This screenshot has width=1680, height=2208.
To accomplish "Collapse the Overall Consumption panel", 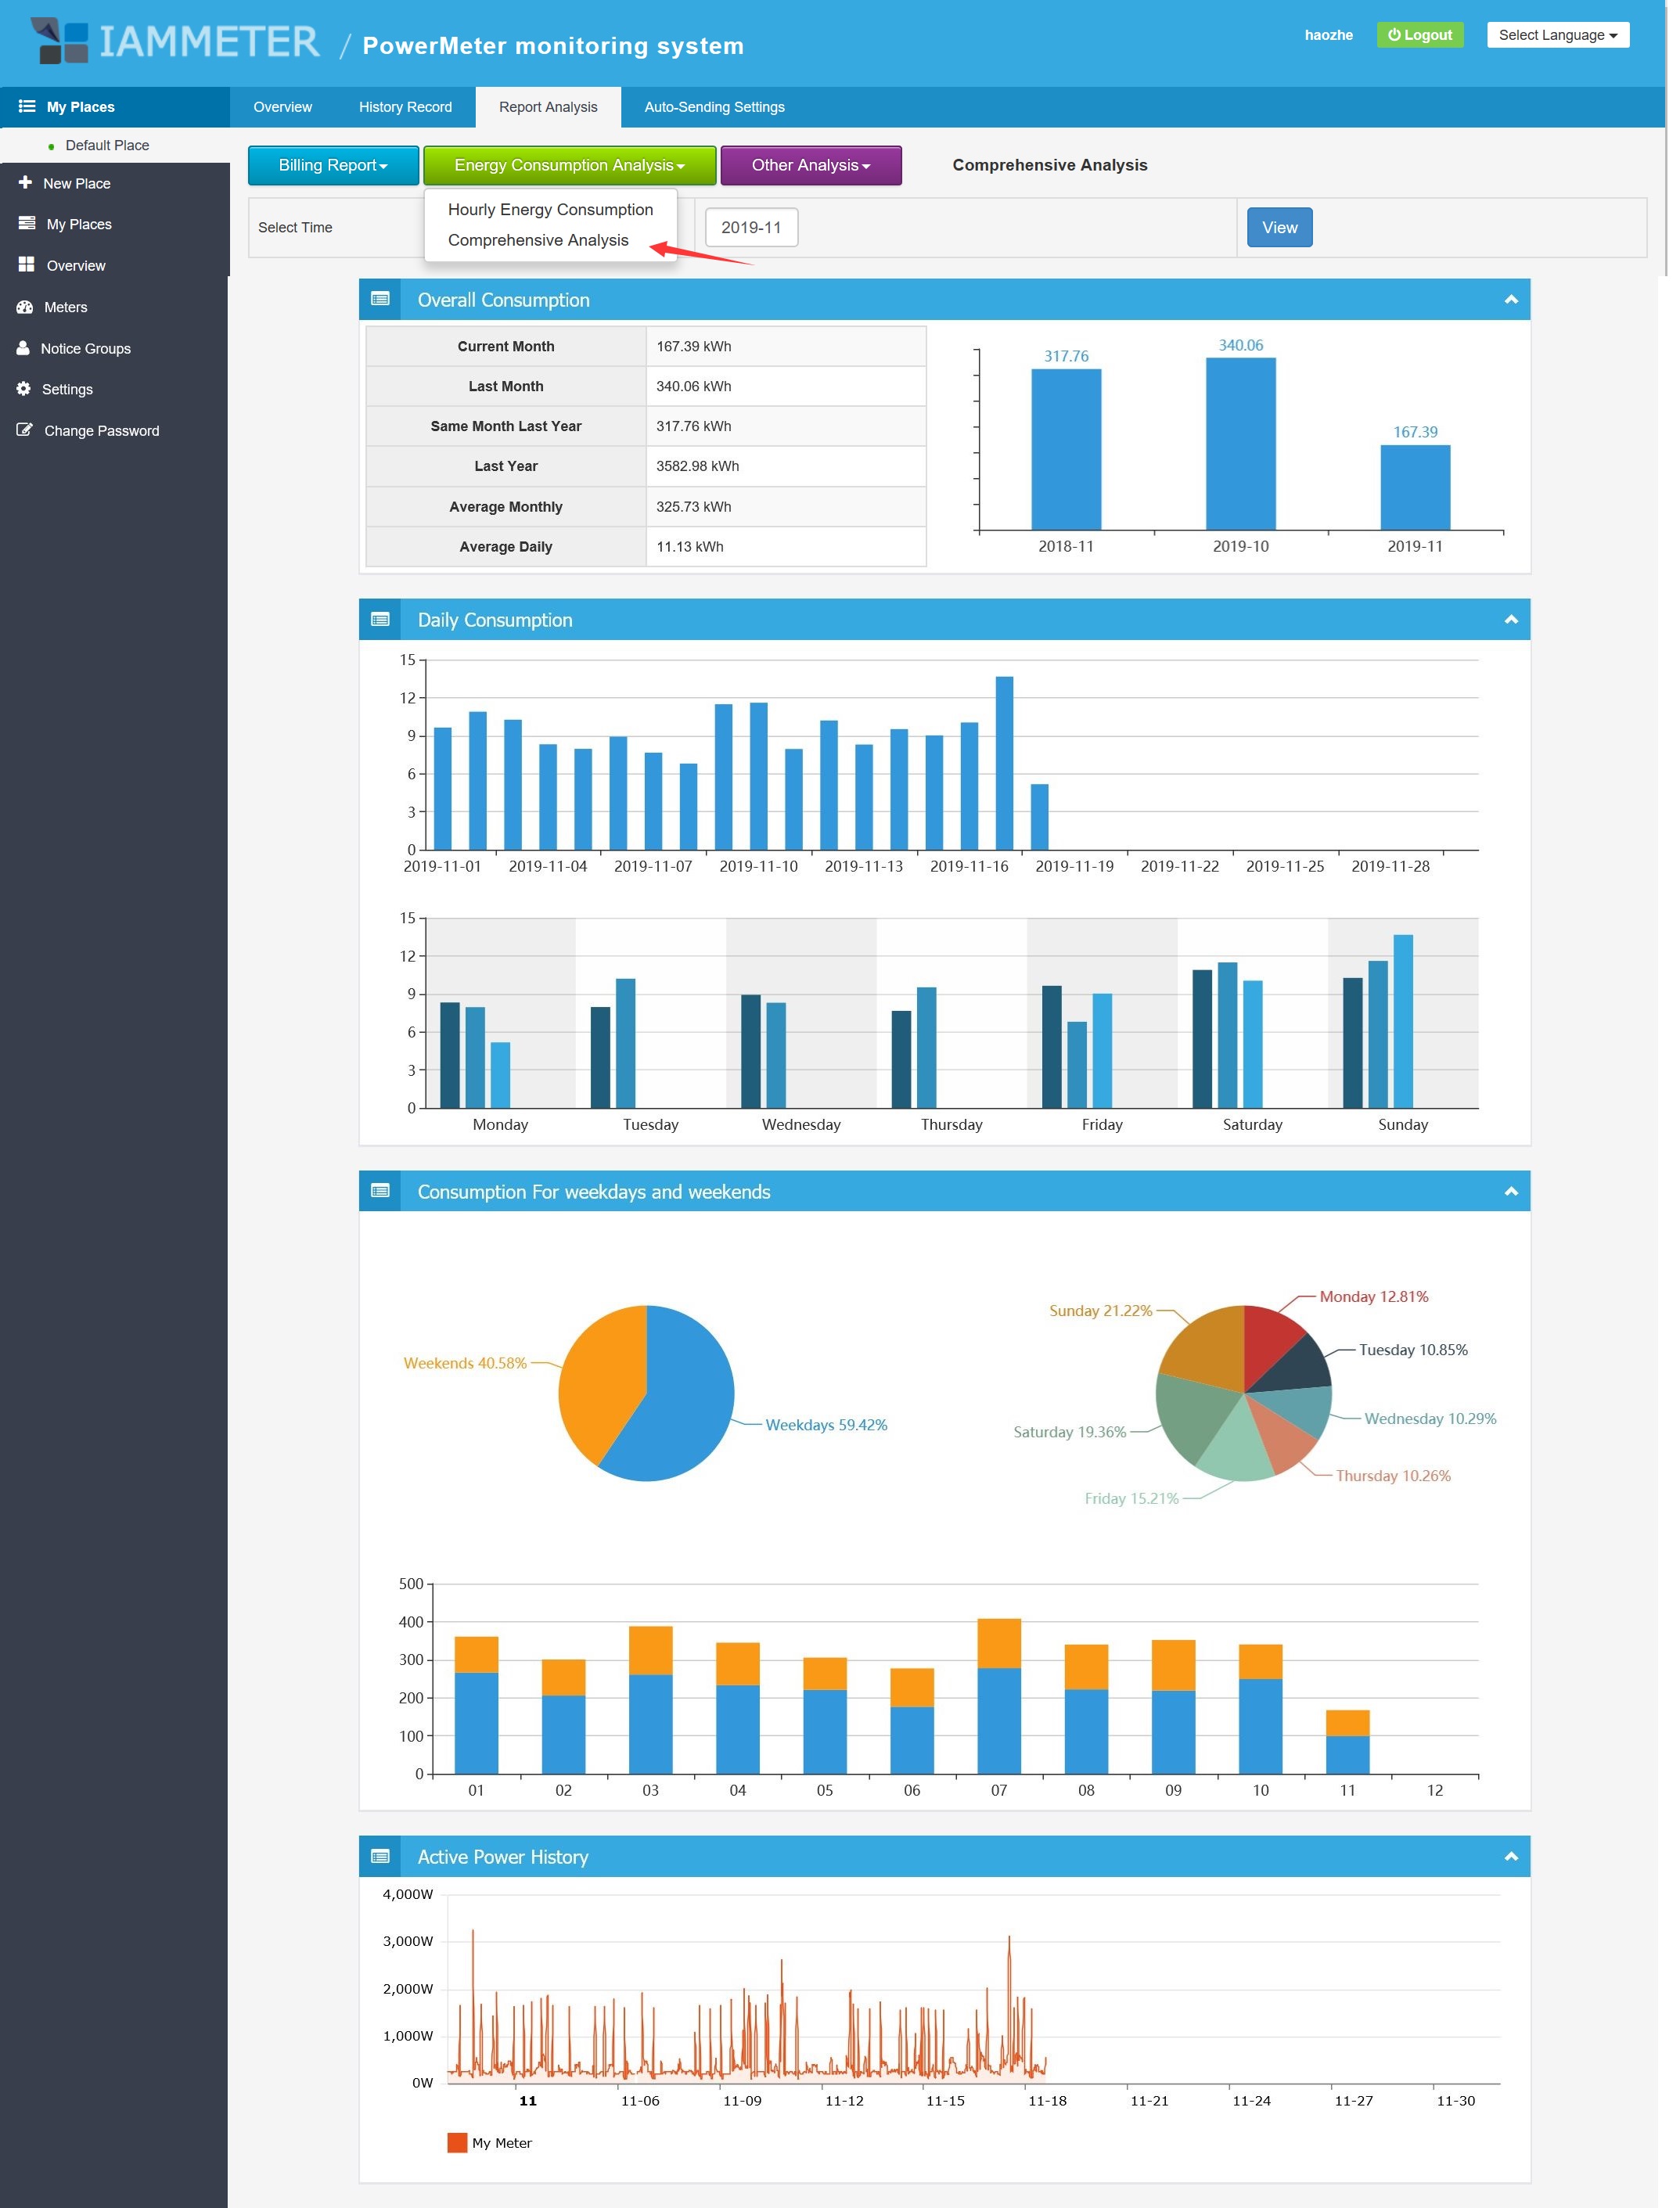I will click(1511, 299).
